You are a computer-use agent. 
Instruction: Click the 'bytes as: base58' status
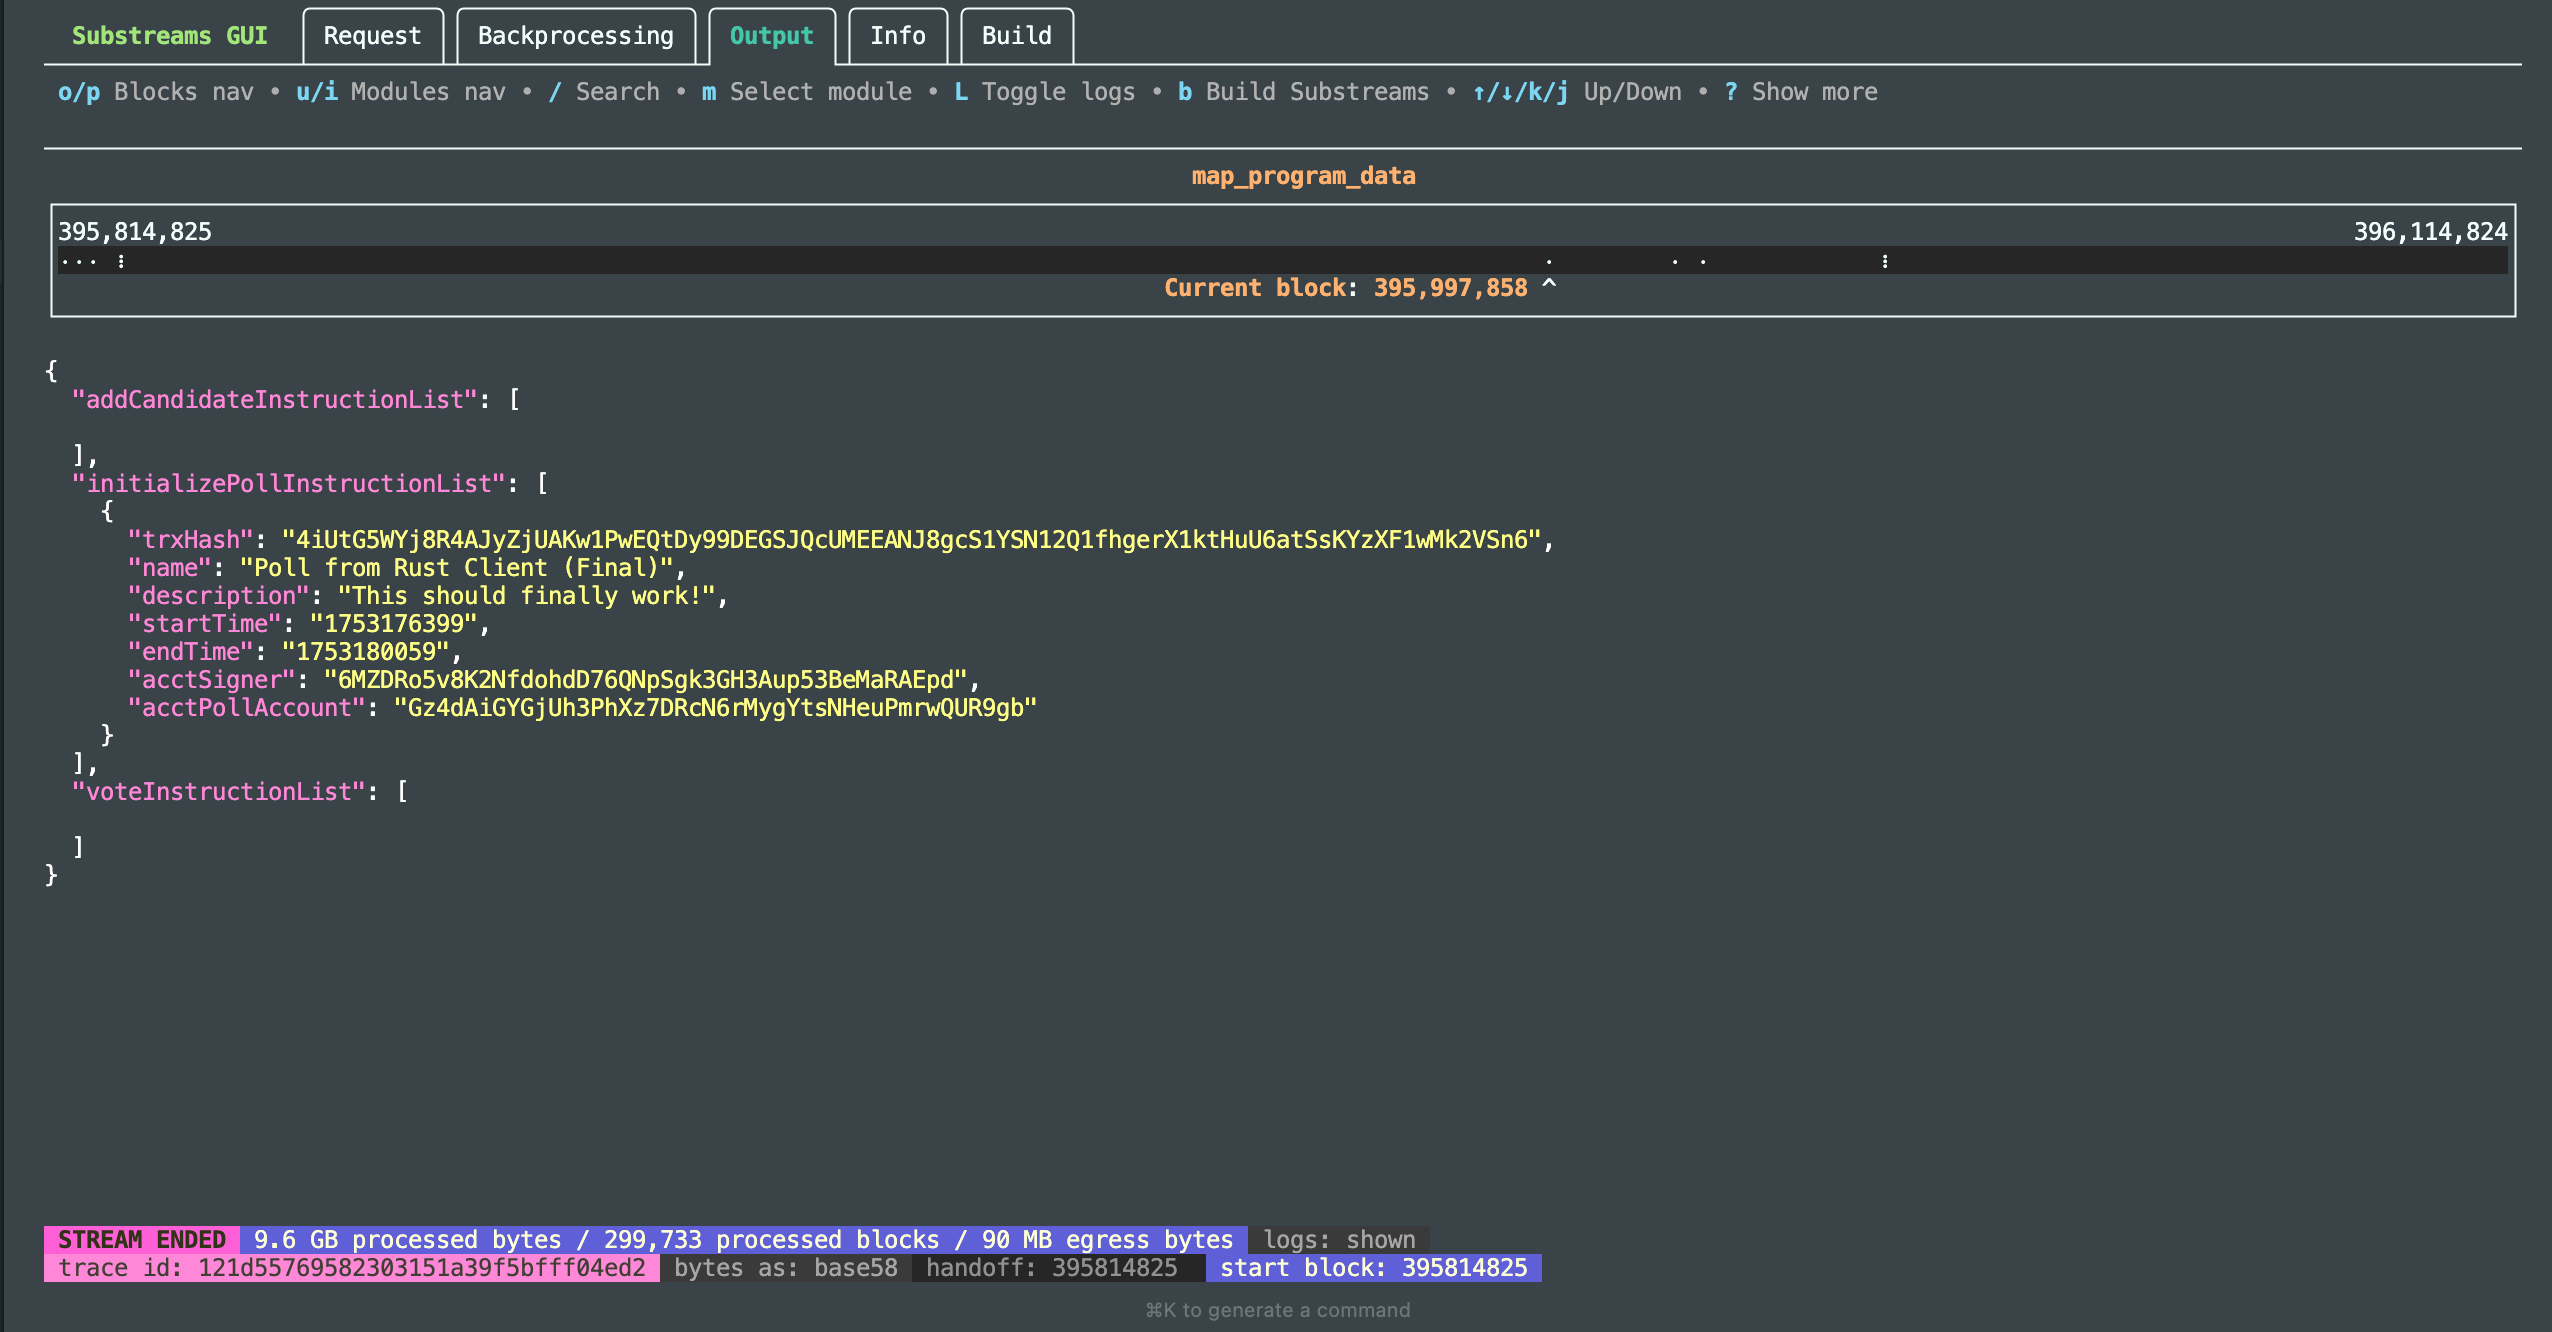click(785, 1268)
